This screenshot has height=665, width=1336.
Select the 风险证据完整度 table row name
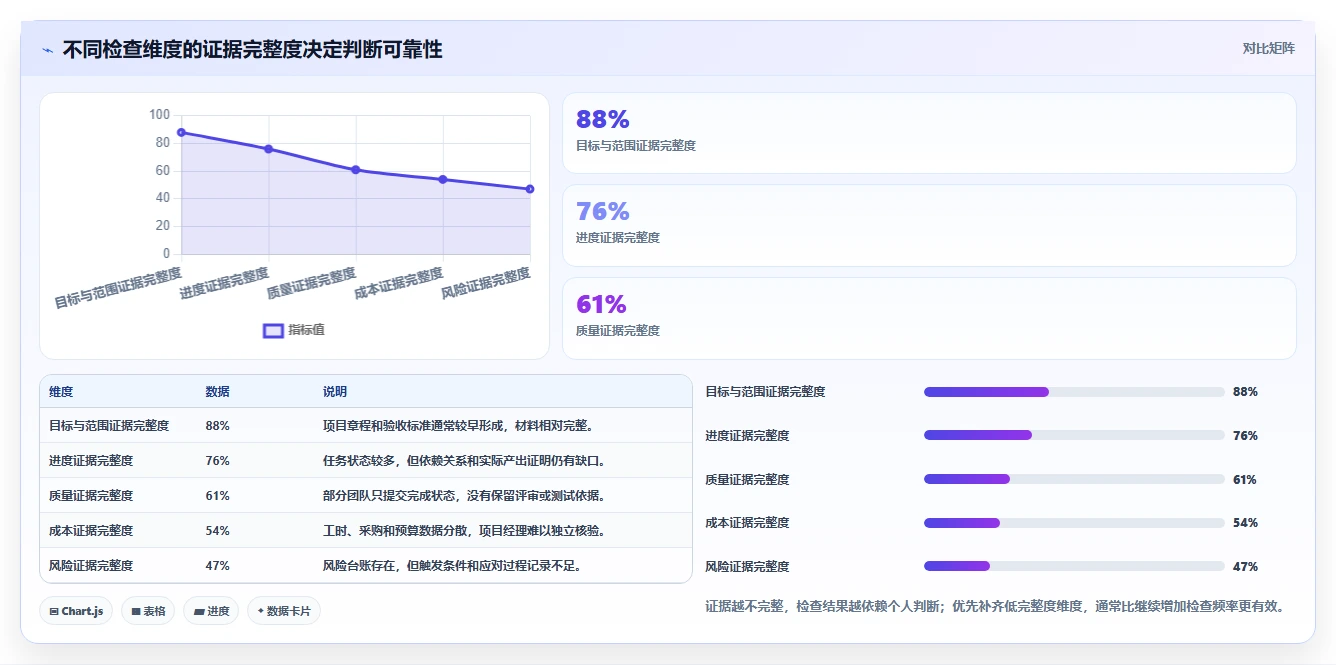91,566
